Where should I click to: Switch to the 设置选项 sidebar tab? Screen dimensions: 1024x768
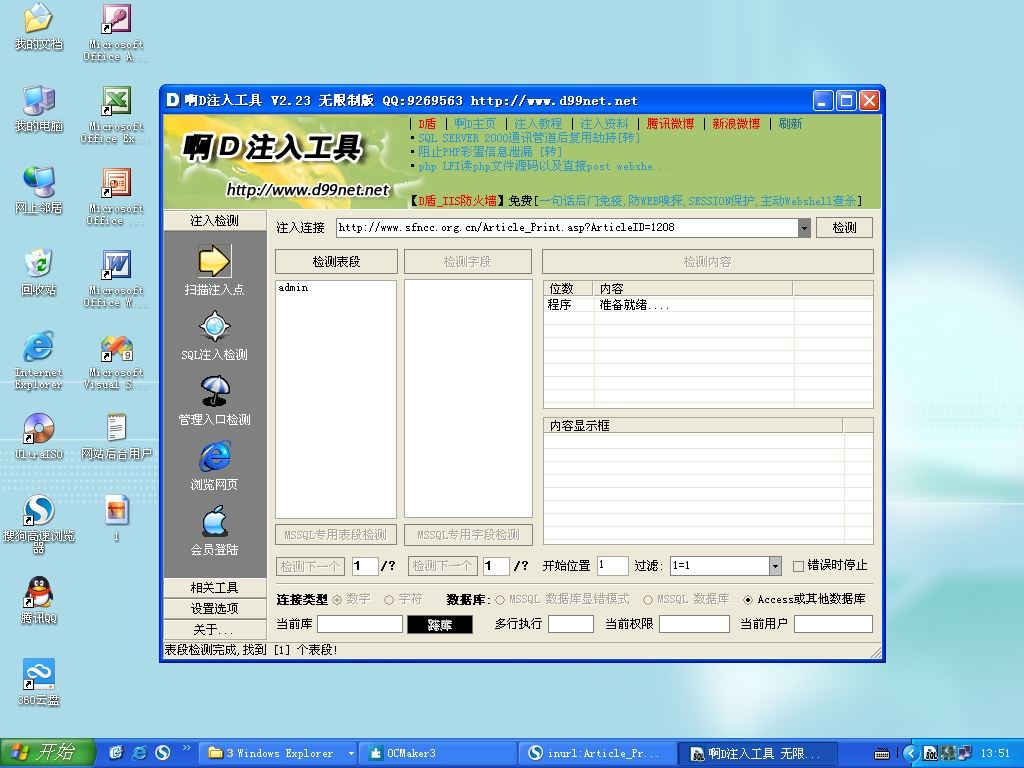tap(214, 609)
